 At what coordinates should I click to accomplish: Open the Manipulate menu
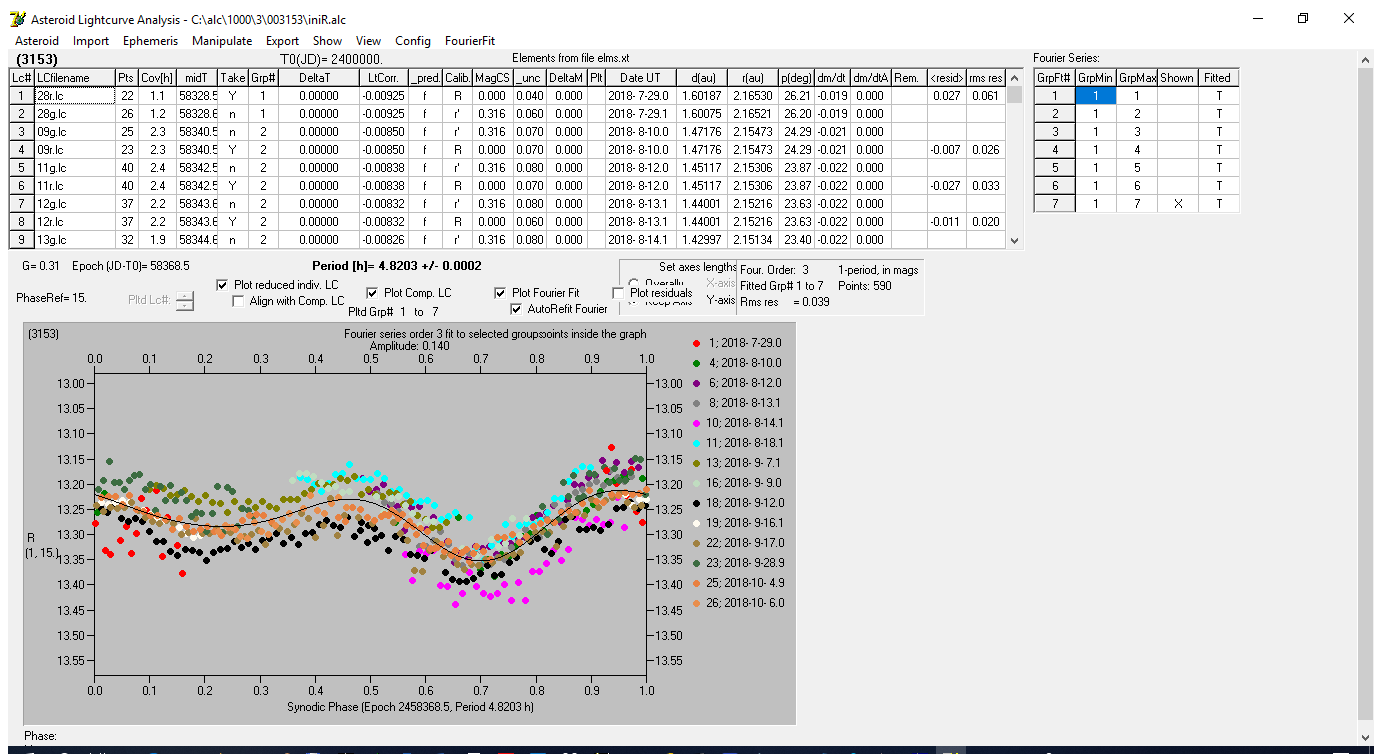(222, 41)
